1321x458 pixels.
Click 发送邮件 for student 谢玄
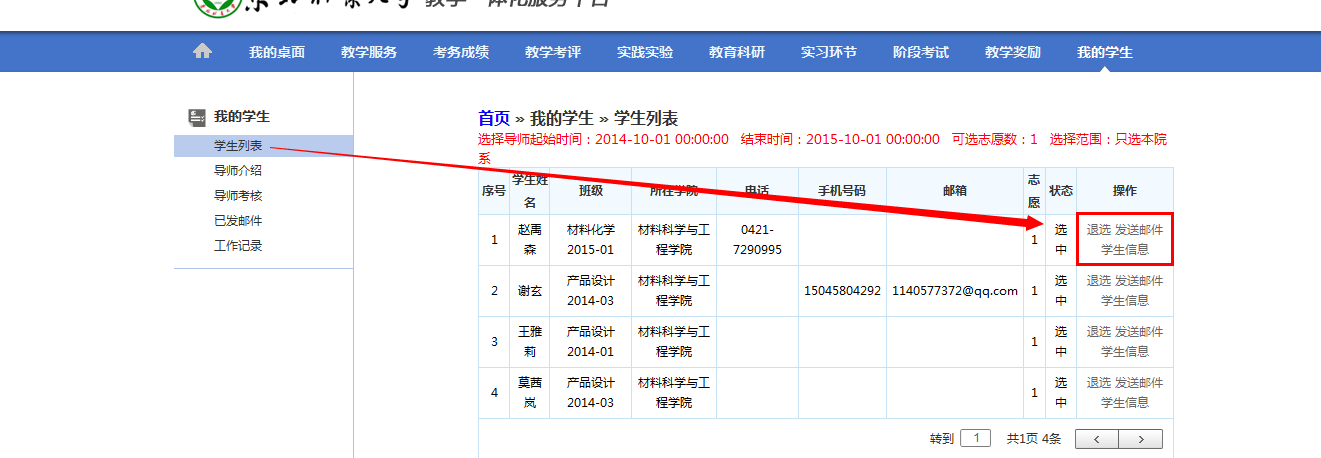pos(1139,281)
